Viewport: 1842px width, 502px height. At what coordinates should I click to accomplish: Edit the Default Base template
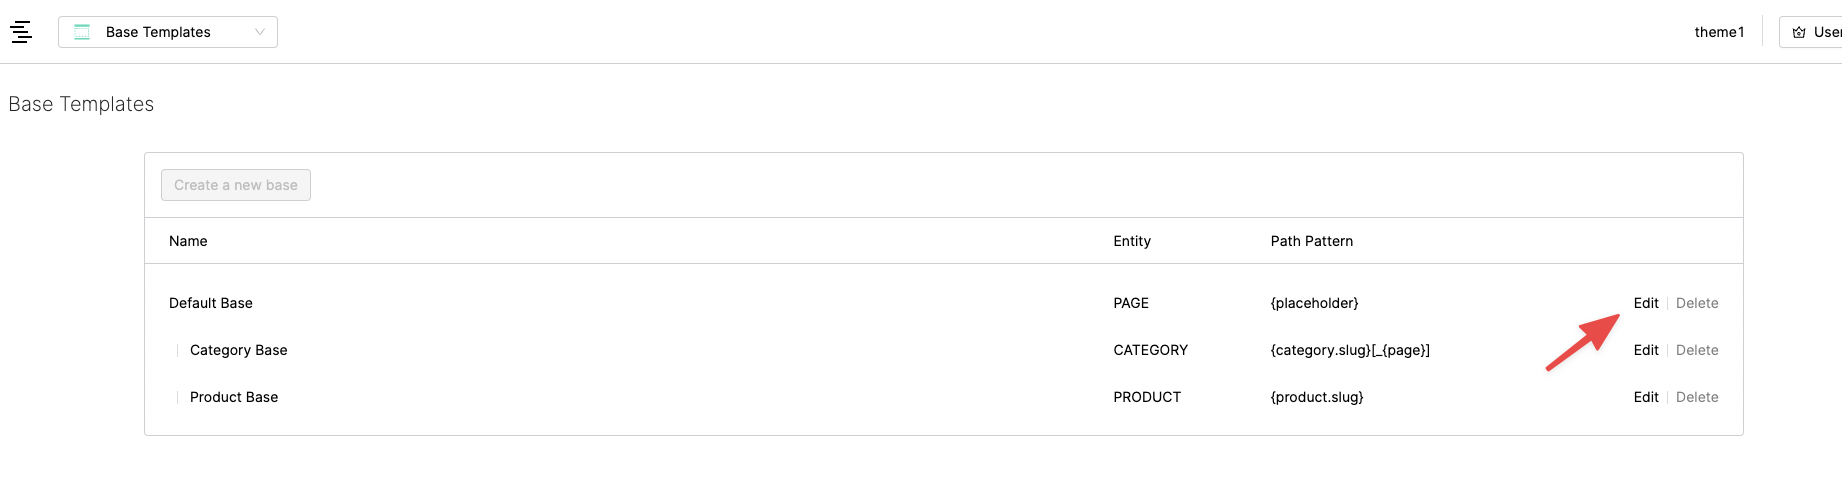click(x=1645, y=303)
